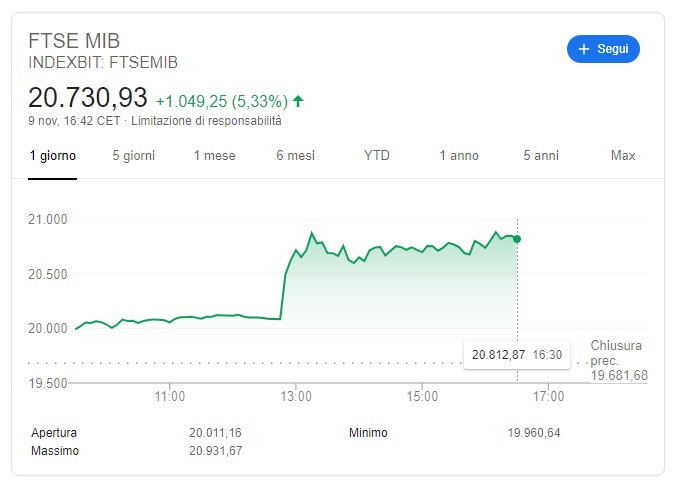Select the 1 giorno tab
The height and width of the screenshot is (486, 682).
(x=53, y=156)
